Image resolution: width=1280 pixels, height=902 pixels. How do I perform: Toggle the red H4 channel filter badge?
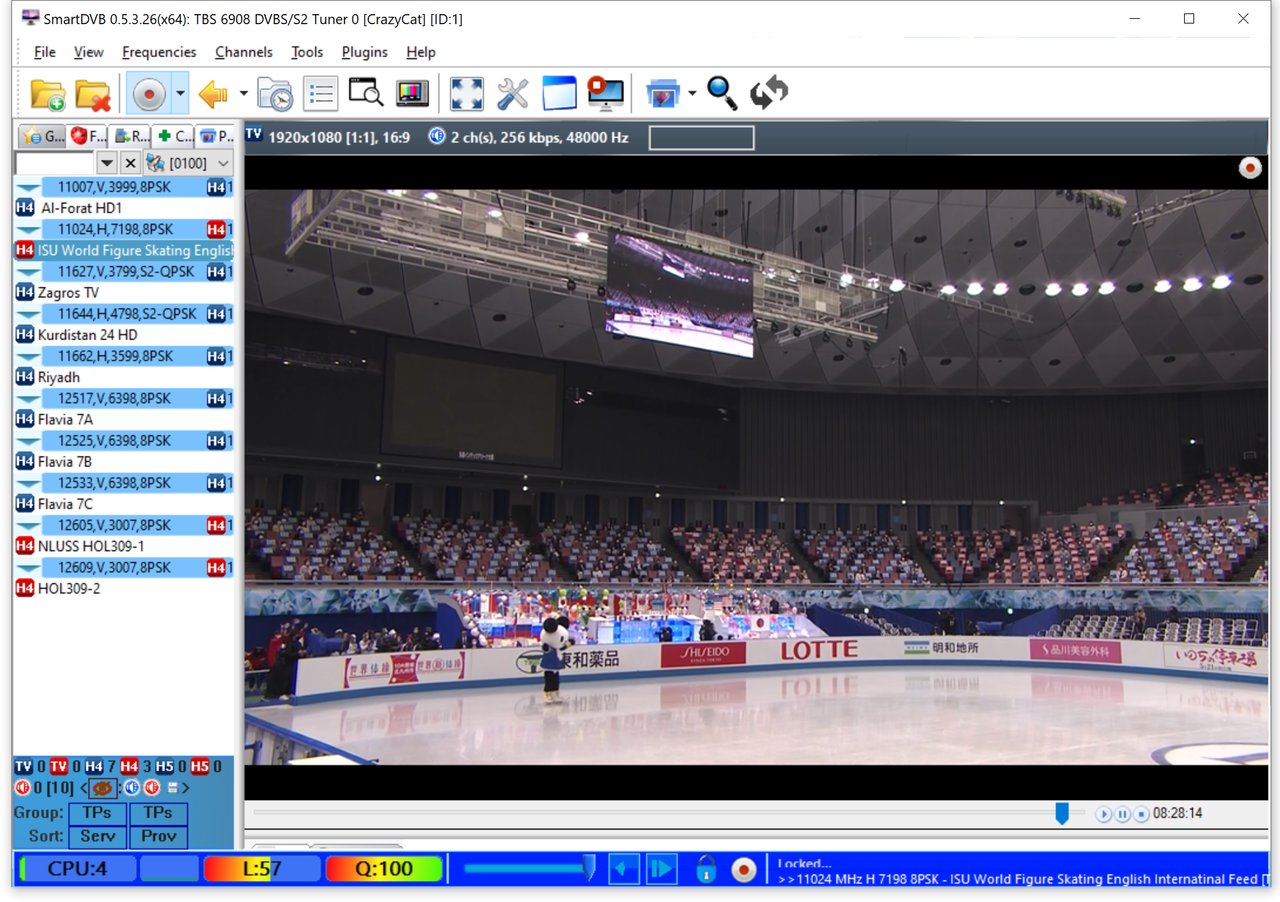pyautogui.click(x=129, y=767)
